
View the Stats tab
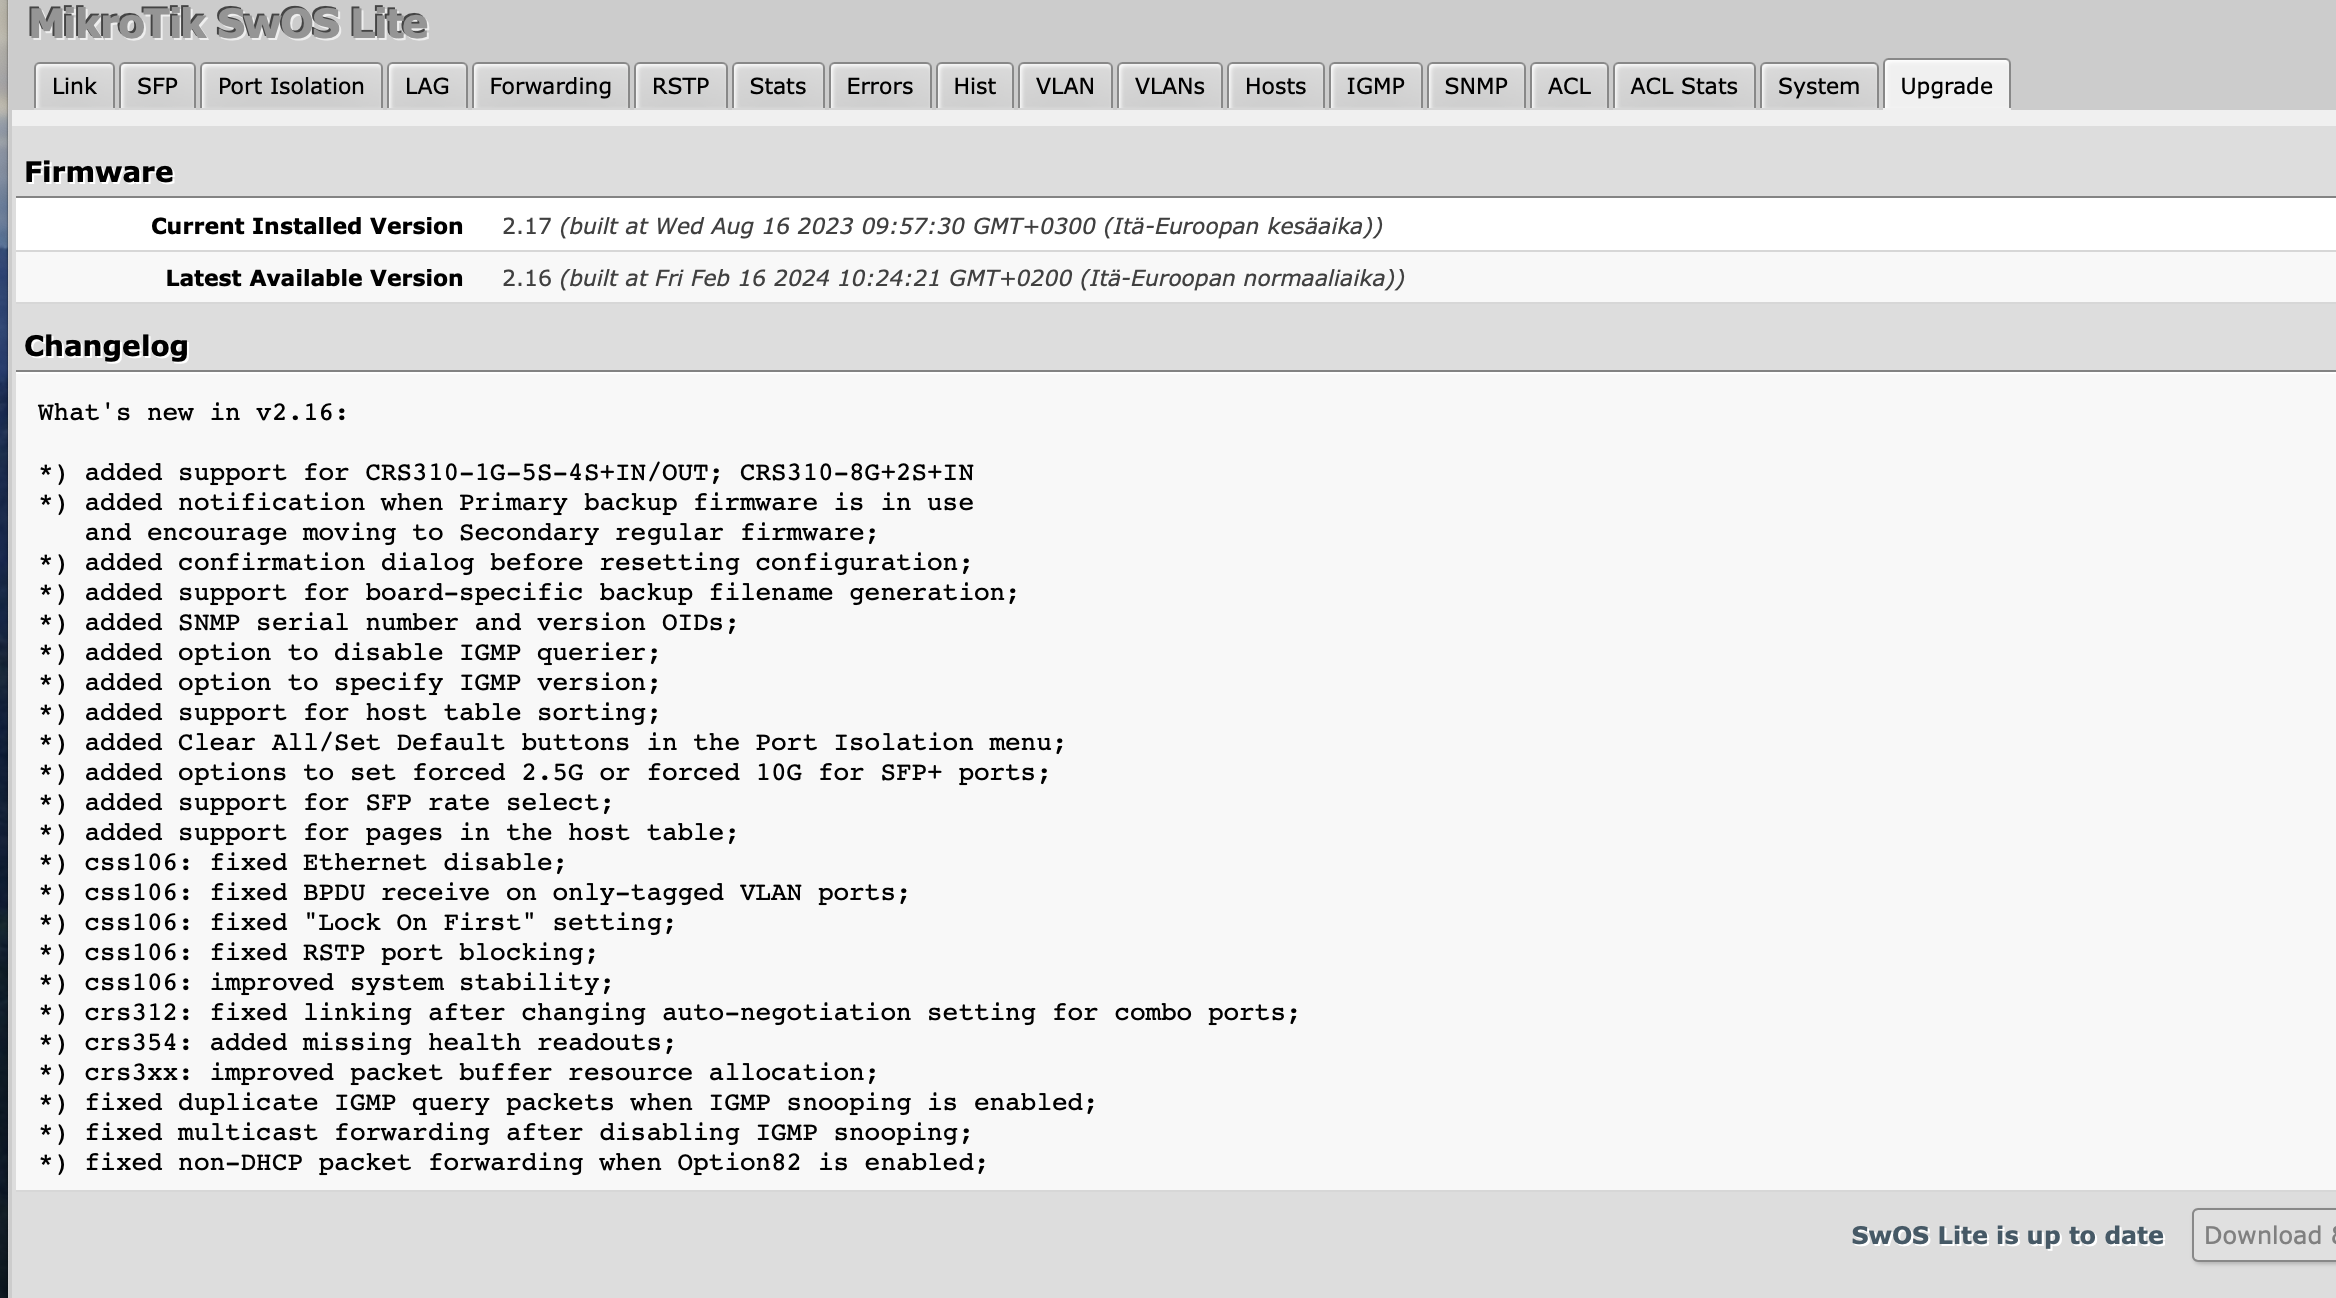777,86
